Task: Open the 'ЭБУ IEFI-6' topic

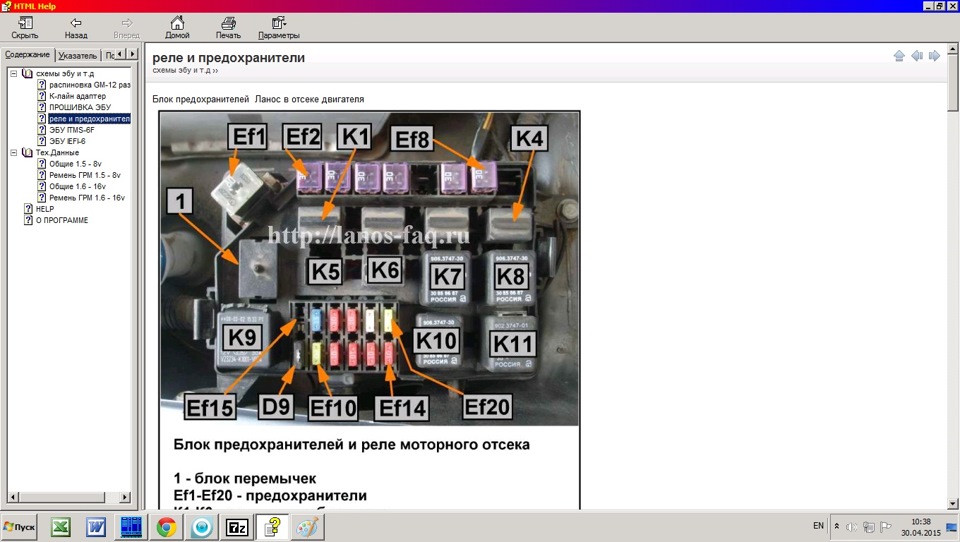Action: 67,141
